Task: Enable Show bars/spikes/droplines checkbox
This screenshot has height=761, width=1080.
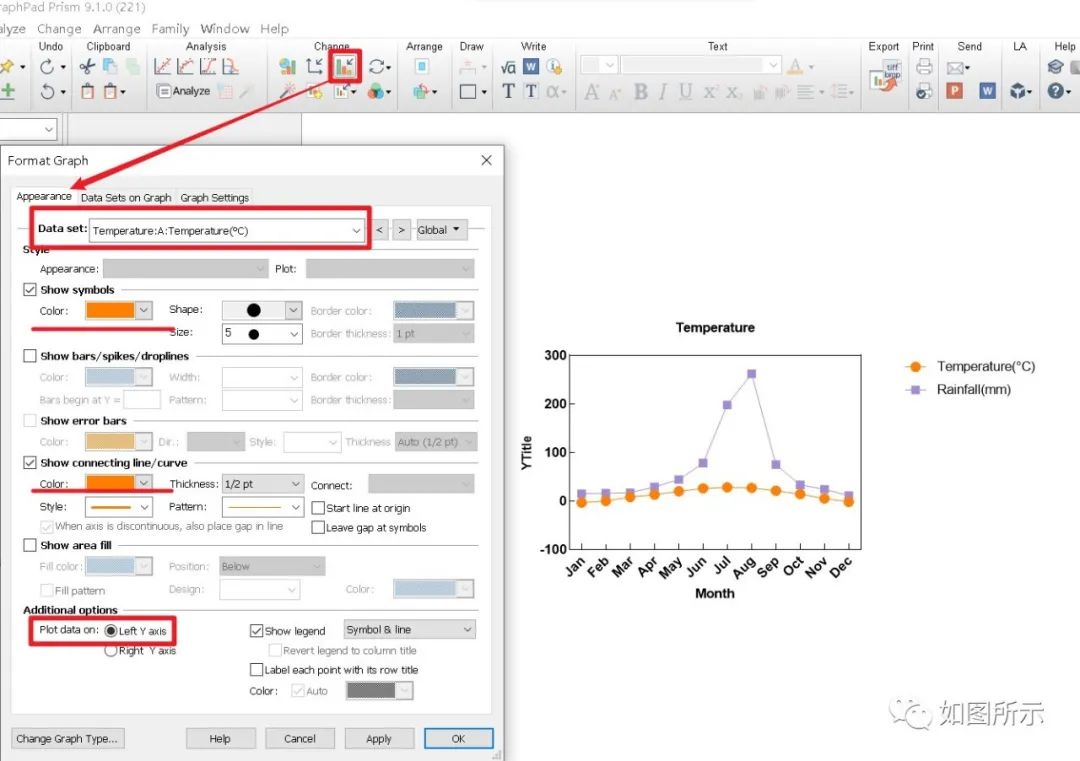Action: tap(30, 356)
